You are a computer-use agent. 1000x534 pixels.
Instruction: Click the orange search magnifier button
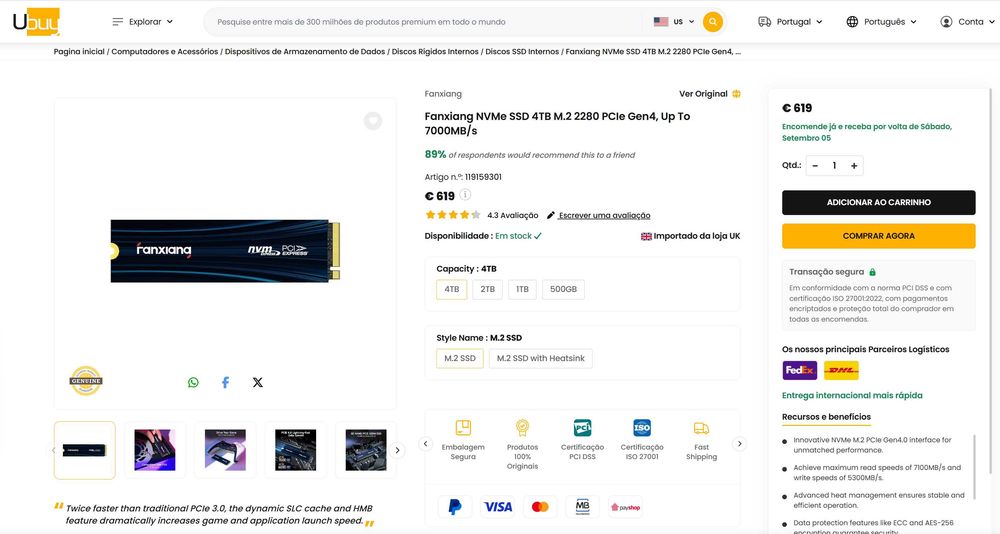pos(712,22)
